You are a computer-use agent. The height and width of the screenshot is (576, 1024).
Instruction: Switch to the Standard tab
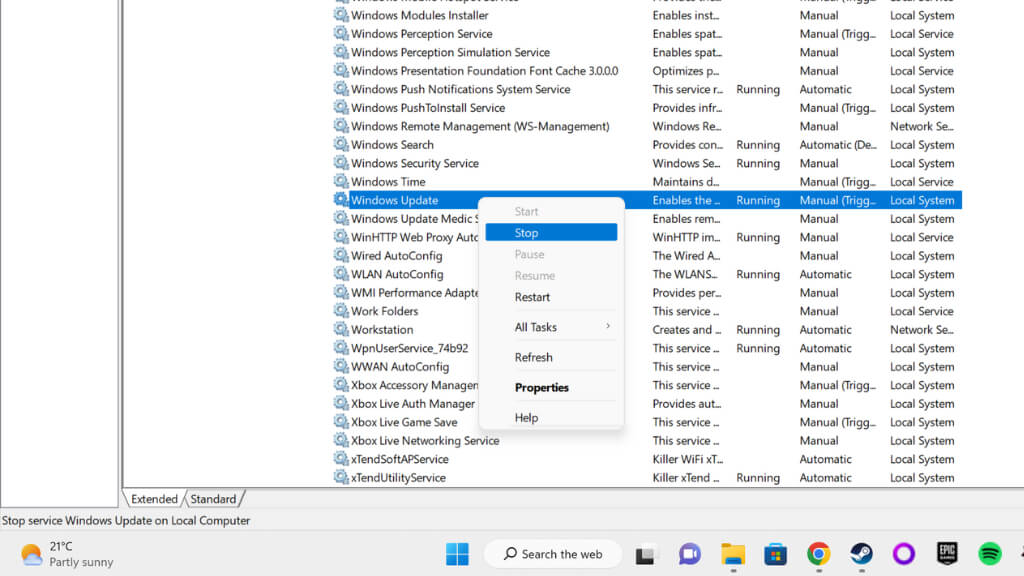[214, 499]
